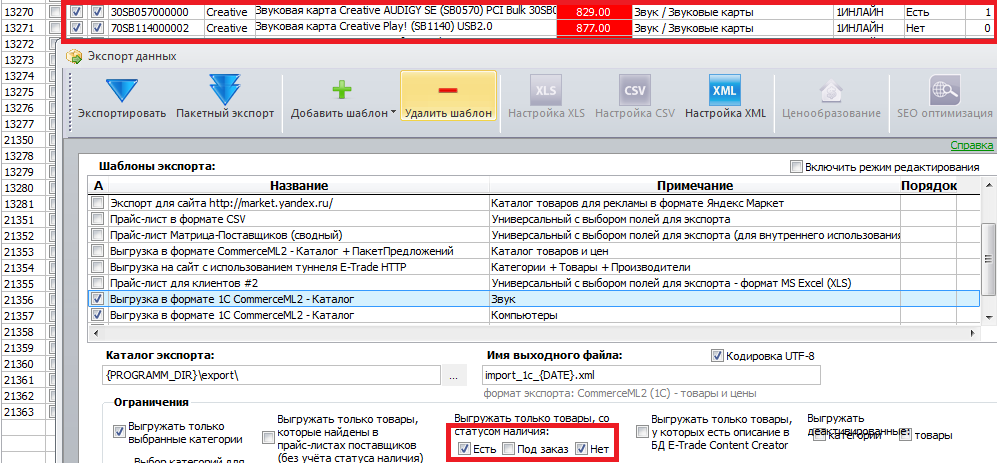Click the Экспорт данных window title icon
This screenshot has height=463, width=997.
(x=74, y=56)
